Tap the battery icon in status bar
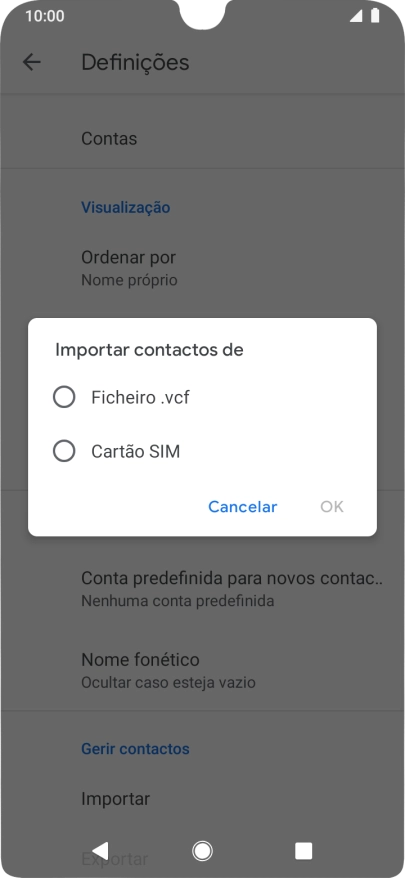The height and width of the screenshot is (878, 405). 375,16
